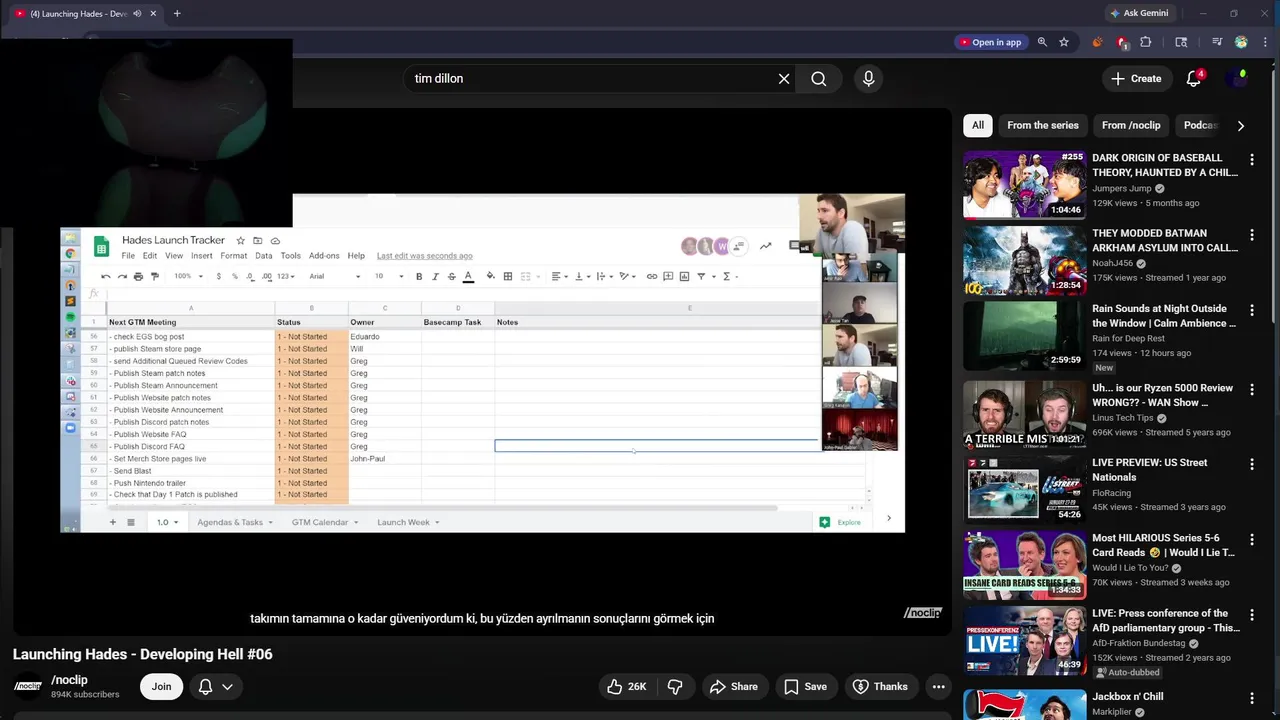Open more actions three-dot menu under video
The width and height of the screenshot is (1280, 720).
point(938,686)
